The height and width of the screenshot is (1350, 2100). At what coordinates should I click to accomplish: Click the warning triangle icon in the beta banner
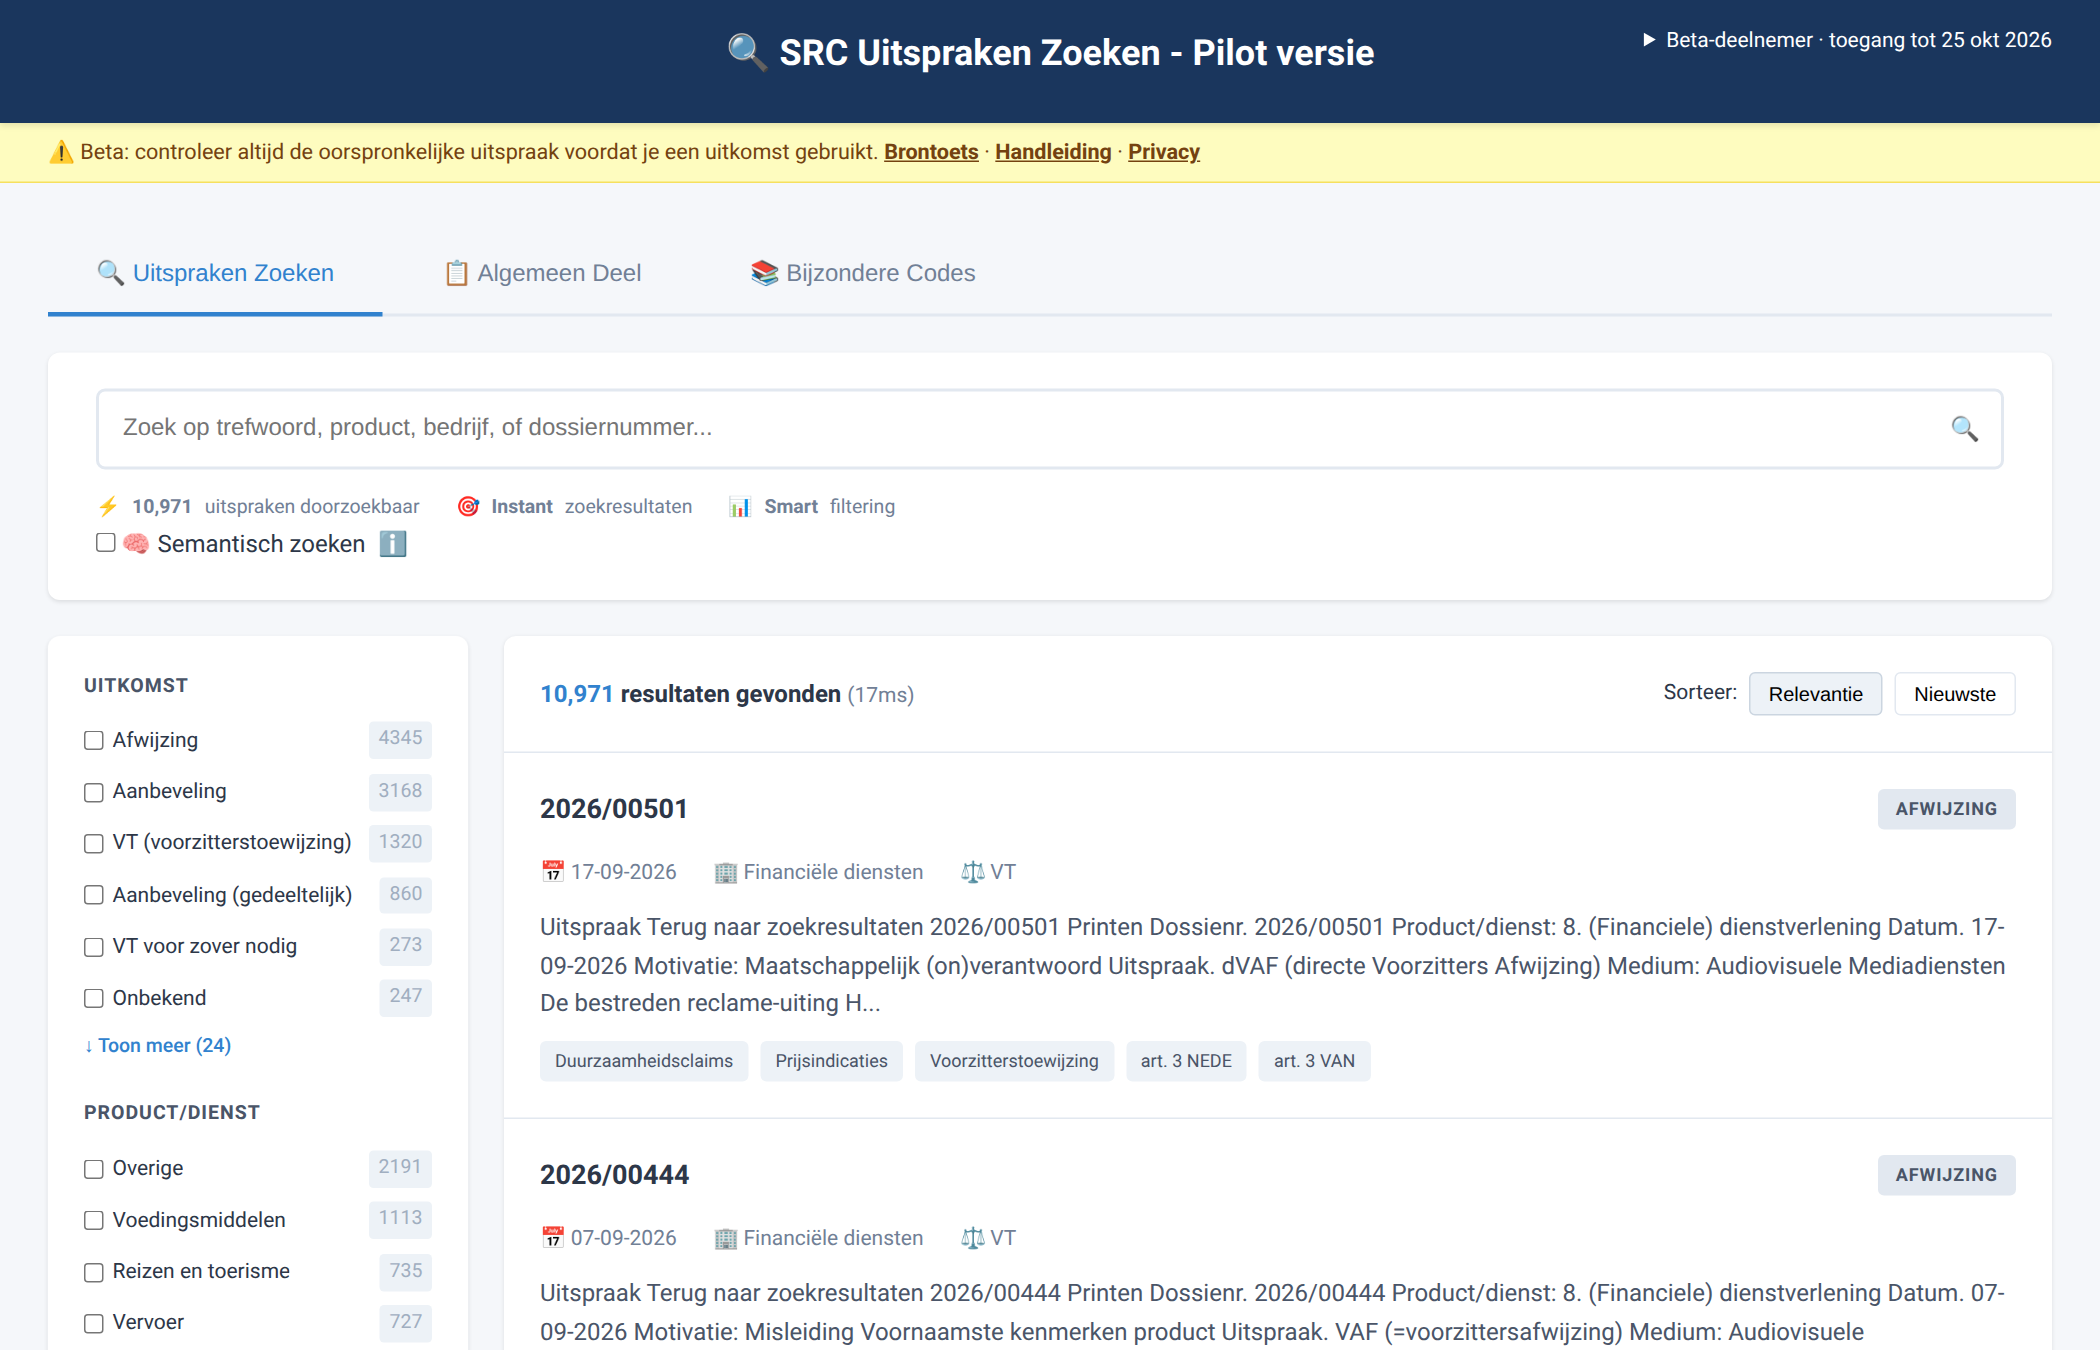coord(62,152)
